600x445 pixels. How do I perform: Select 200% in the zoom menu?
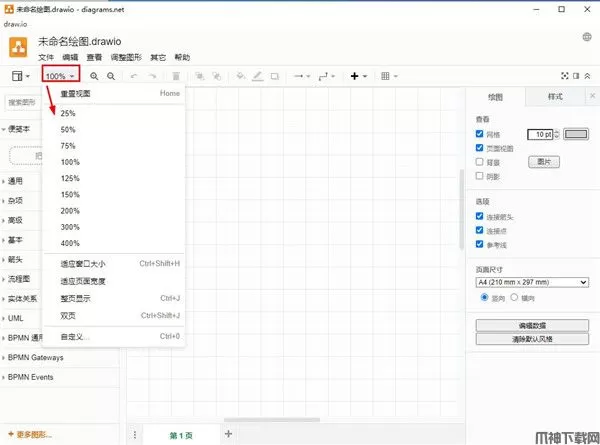(x=70, y=211)
